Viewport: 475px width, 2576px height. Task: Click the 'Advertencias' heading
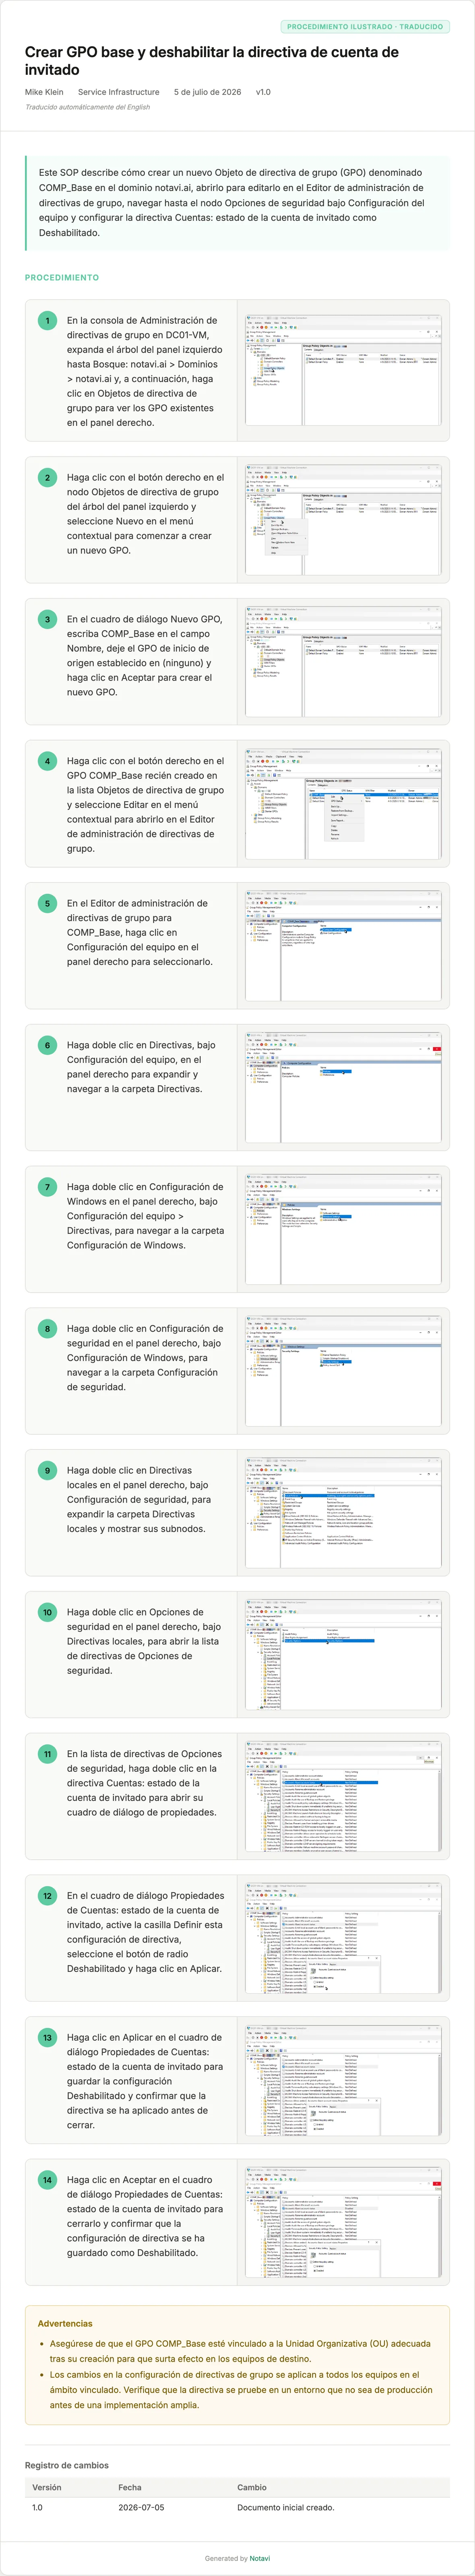click(x=65, y=2323)
